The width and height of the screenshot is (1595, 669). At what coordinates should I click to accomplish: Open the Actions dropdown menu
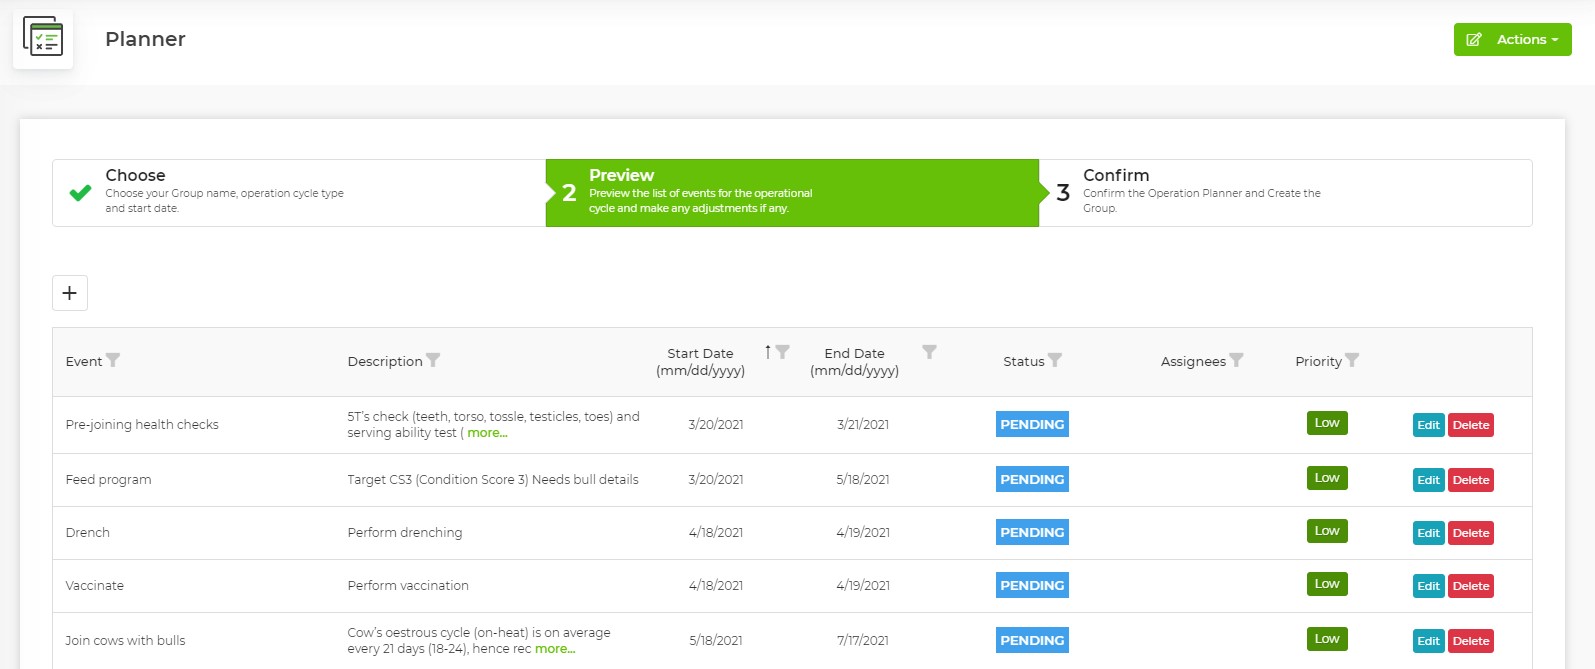point(1512,40)
